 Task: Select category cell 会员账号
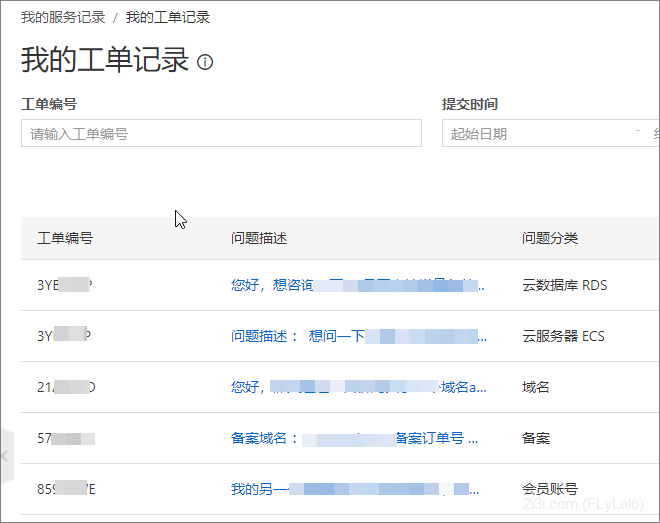550,489
